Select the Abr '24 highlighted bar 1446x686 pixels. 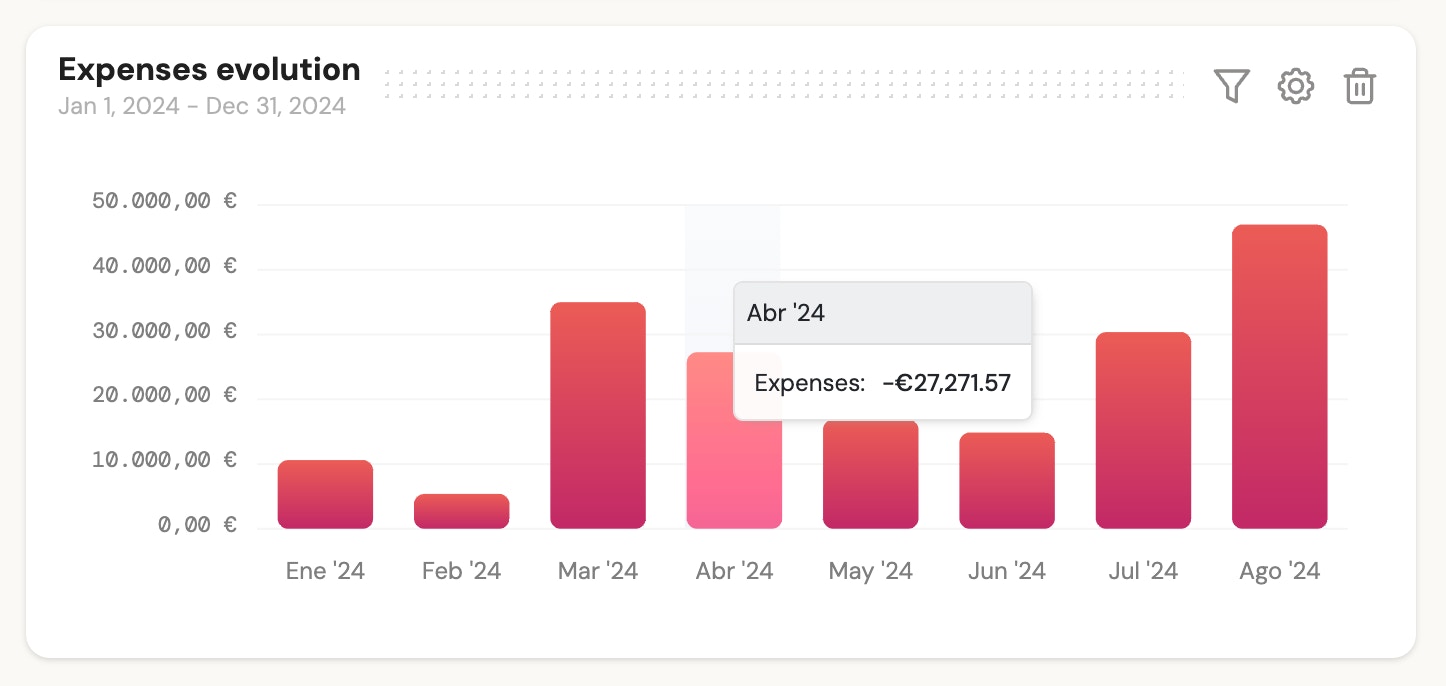[734, 480]
